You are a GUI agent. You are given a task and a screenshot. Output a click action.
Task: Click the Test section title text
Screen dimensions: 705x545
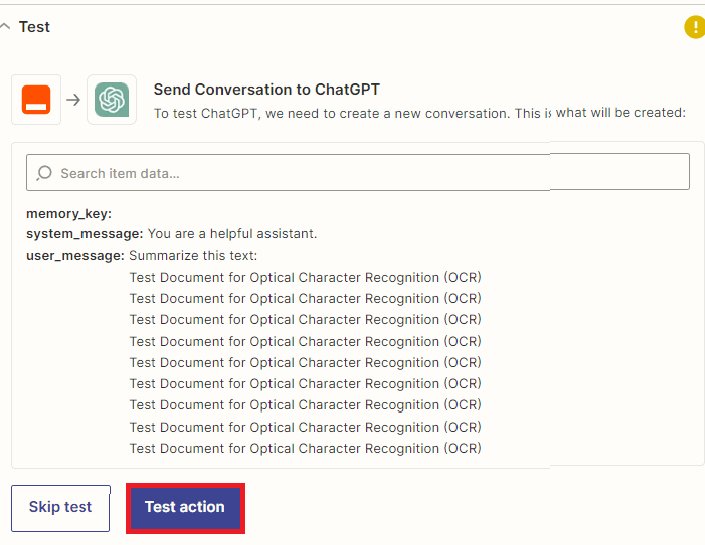pyautogui.click(x=34, y=27)
